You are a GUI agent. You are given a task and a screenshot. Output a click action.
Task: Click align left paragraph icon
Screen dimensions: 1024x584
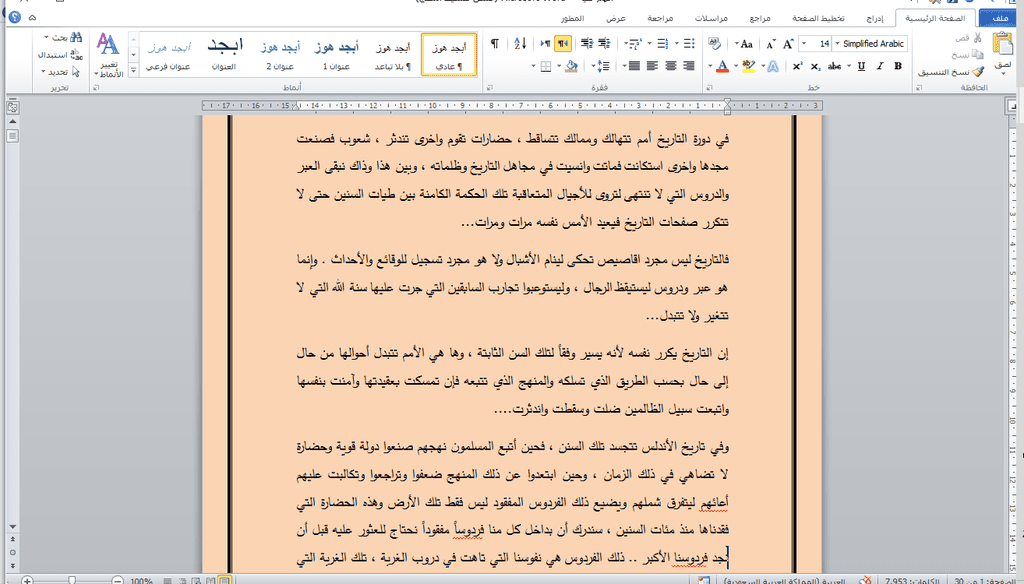[x=652, y=66]
